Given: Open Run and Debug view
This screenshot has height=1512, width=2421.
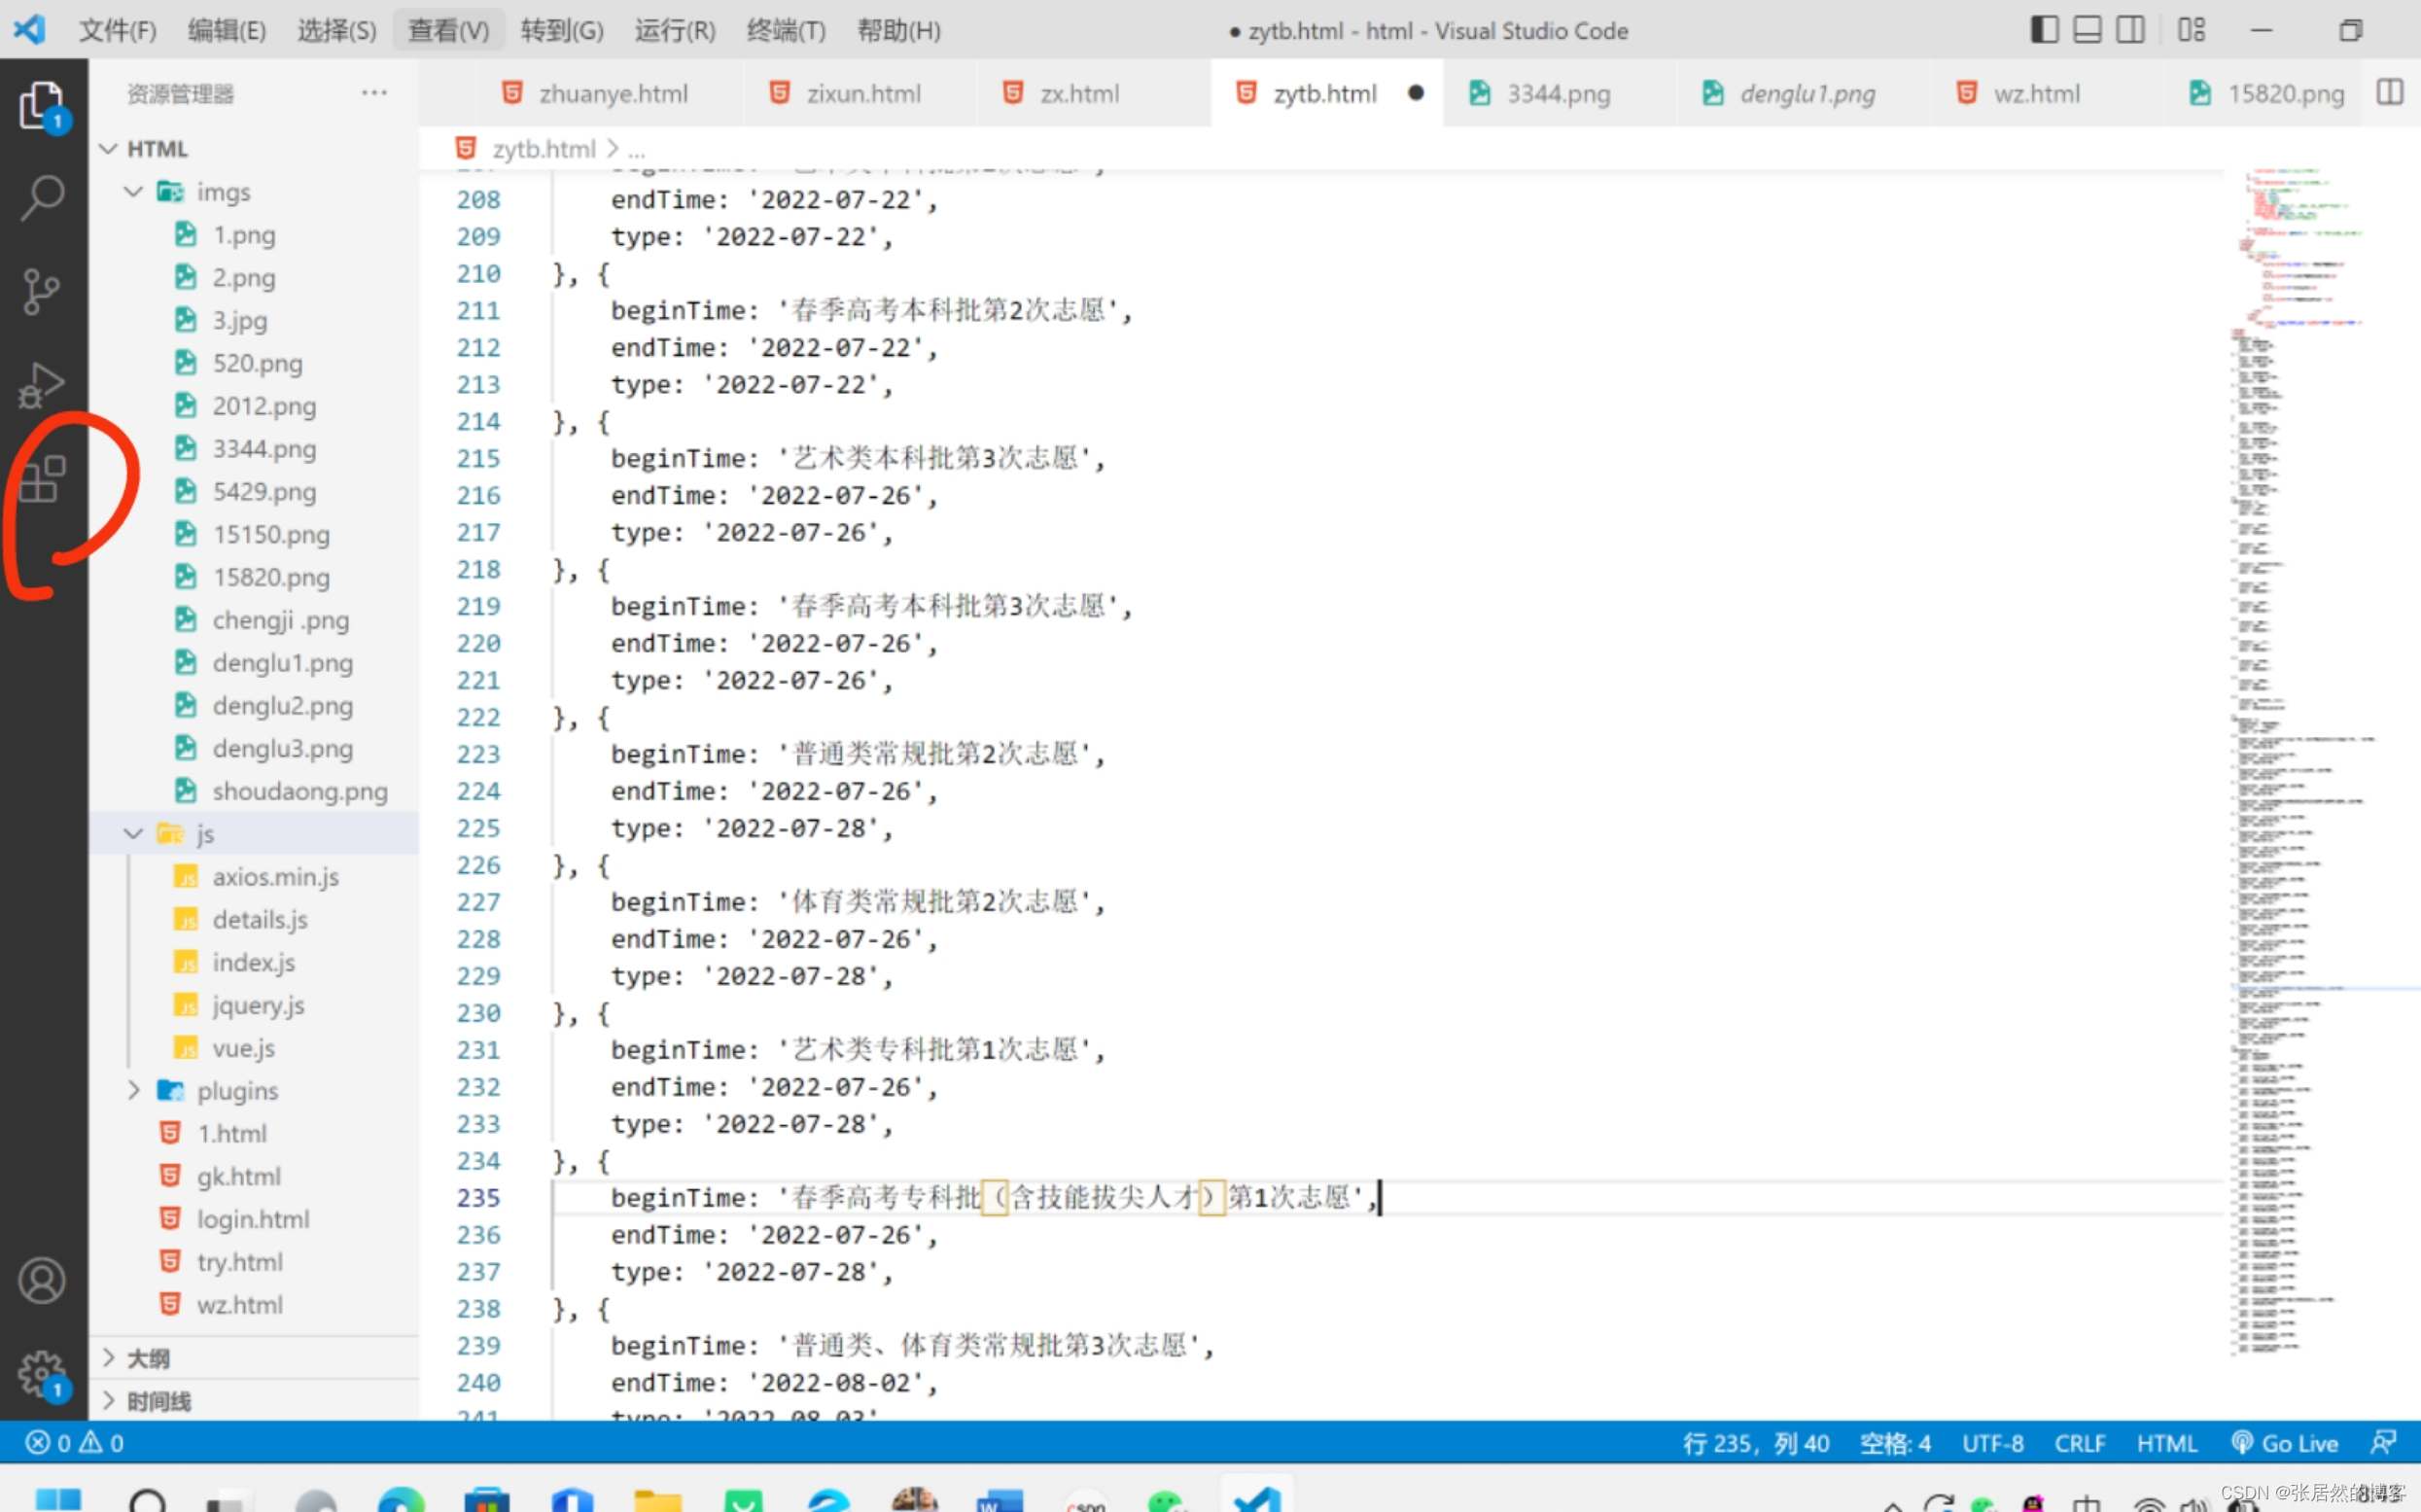Looking at the screenshot, I should (42, 385).
